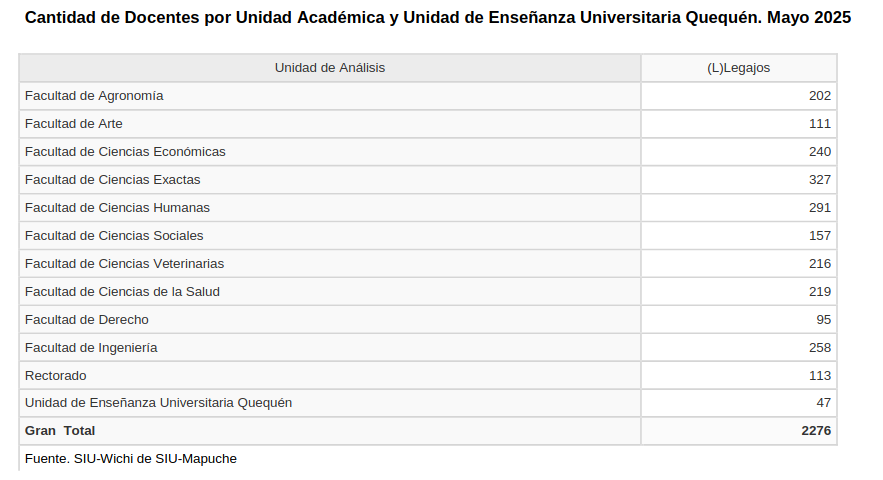The width and height of the screenshot is (883, 480).
Task: Click Facultad de Ciencias de la Salud
Action: coord(122,292)
